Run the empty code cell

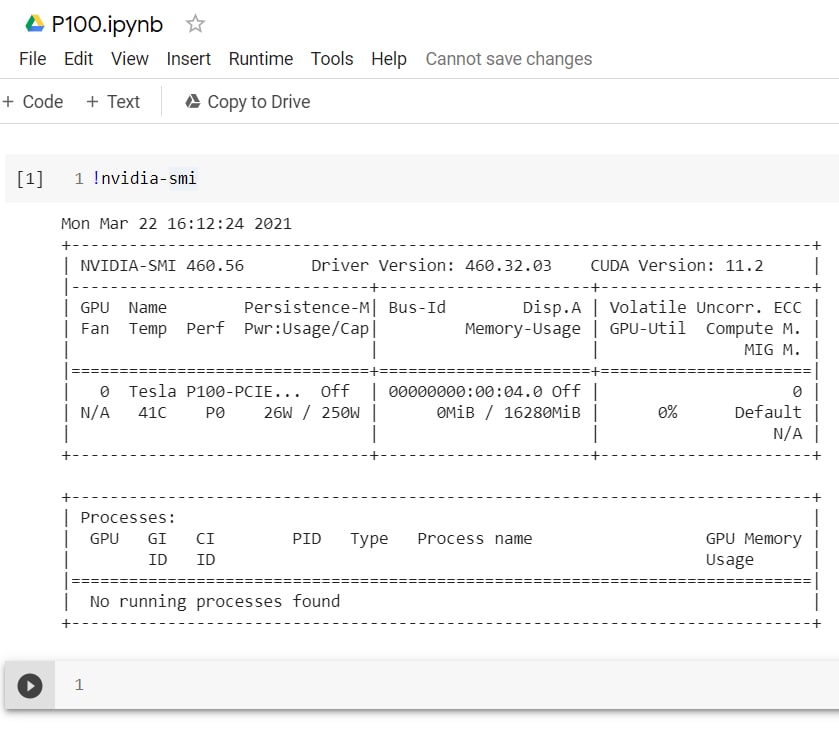click(30, 685)
